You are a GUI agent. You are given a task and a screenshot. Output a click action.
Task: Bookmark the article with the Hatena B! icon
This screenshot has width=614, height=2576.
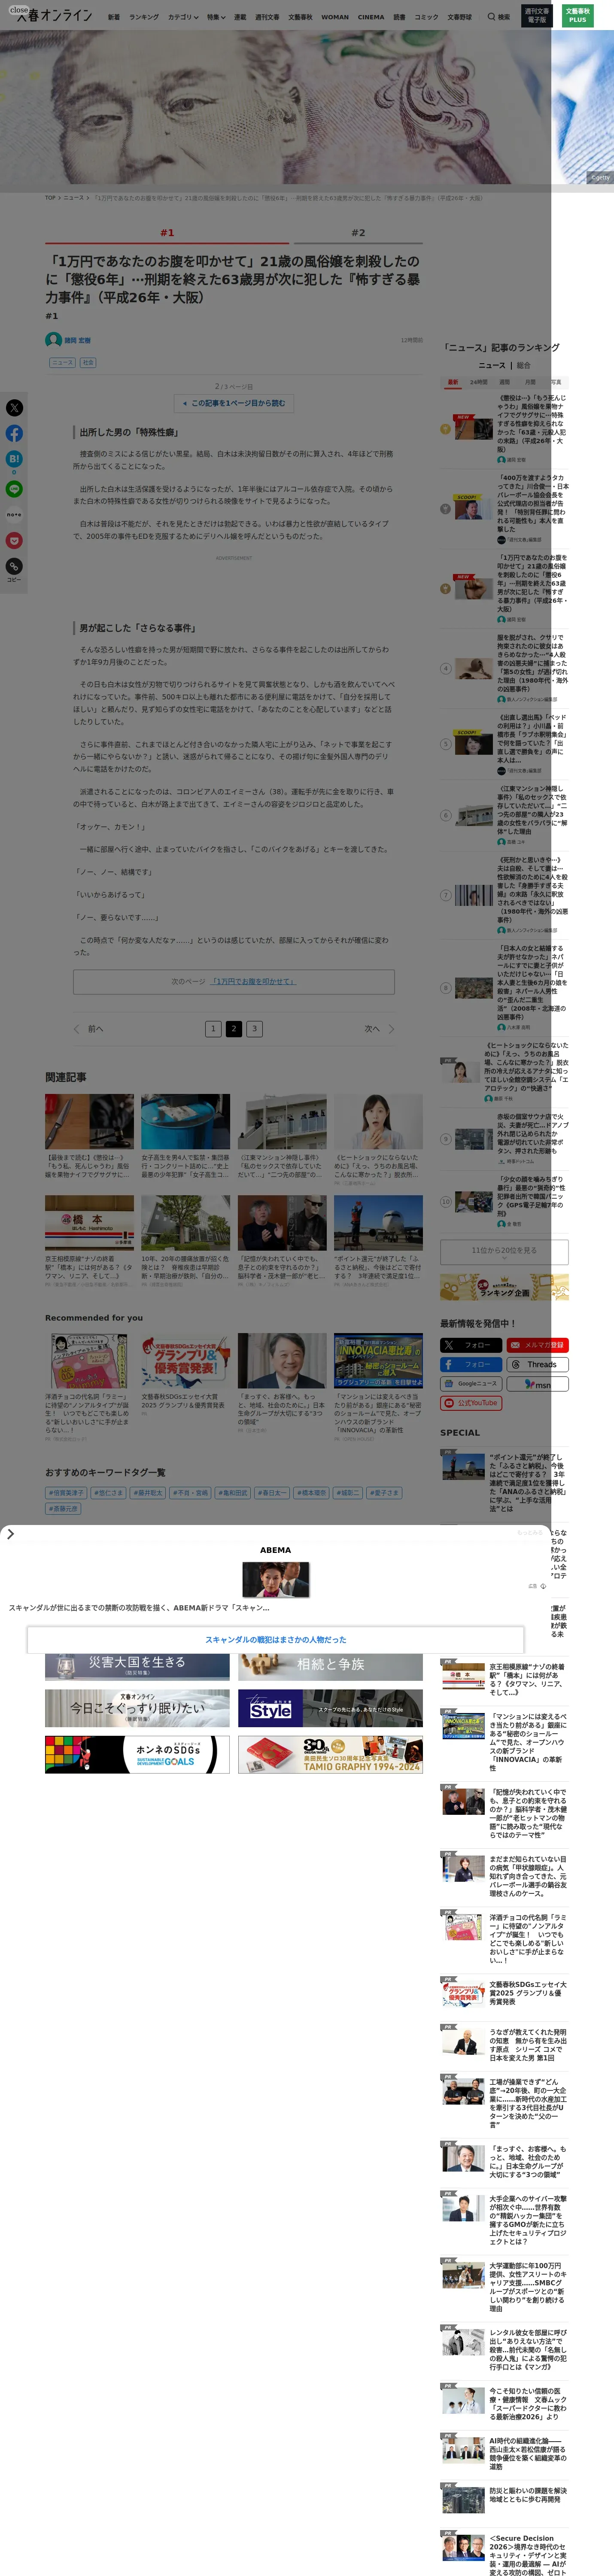14,459
